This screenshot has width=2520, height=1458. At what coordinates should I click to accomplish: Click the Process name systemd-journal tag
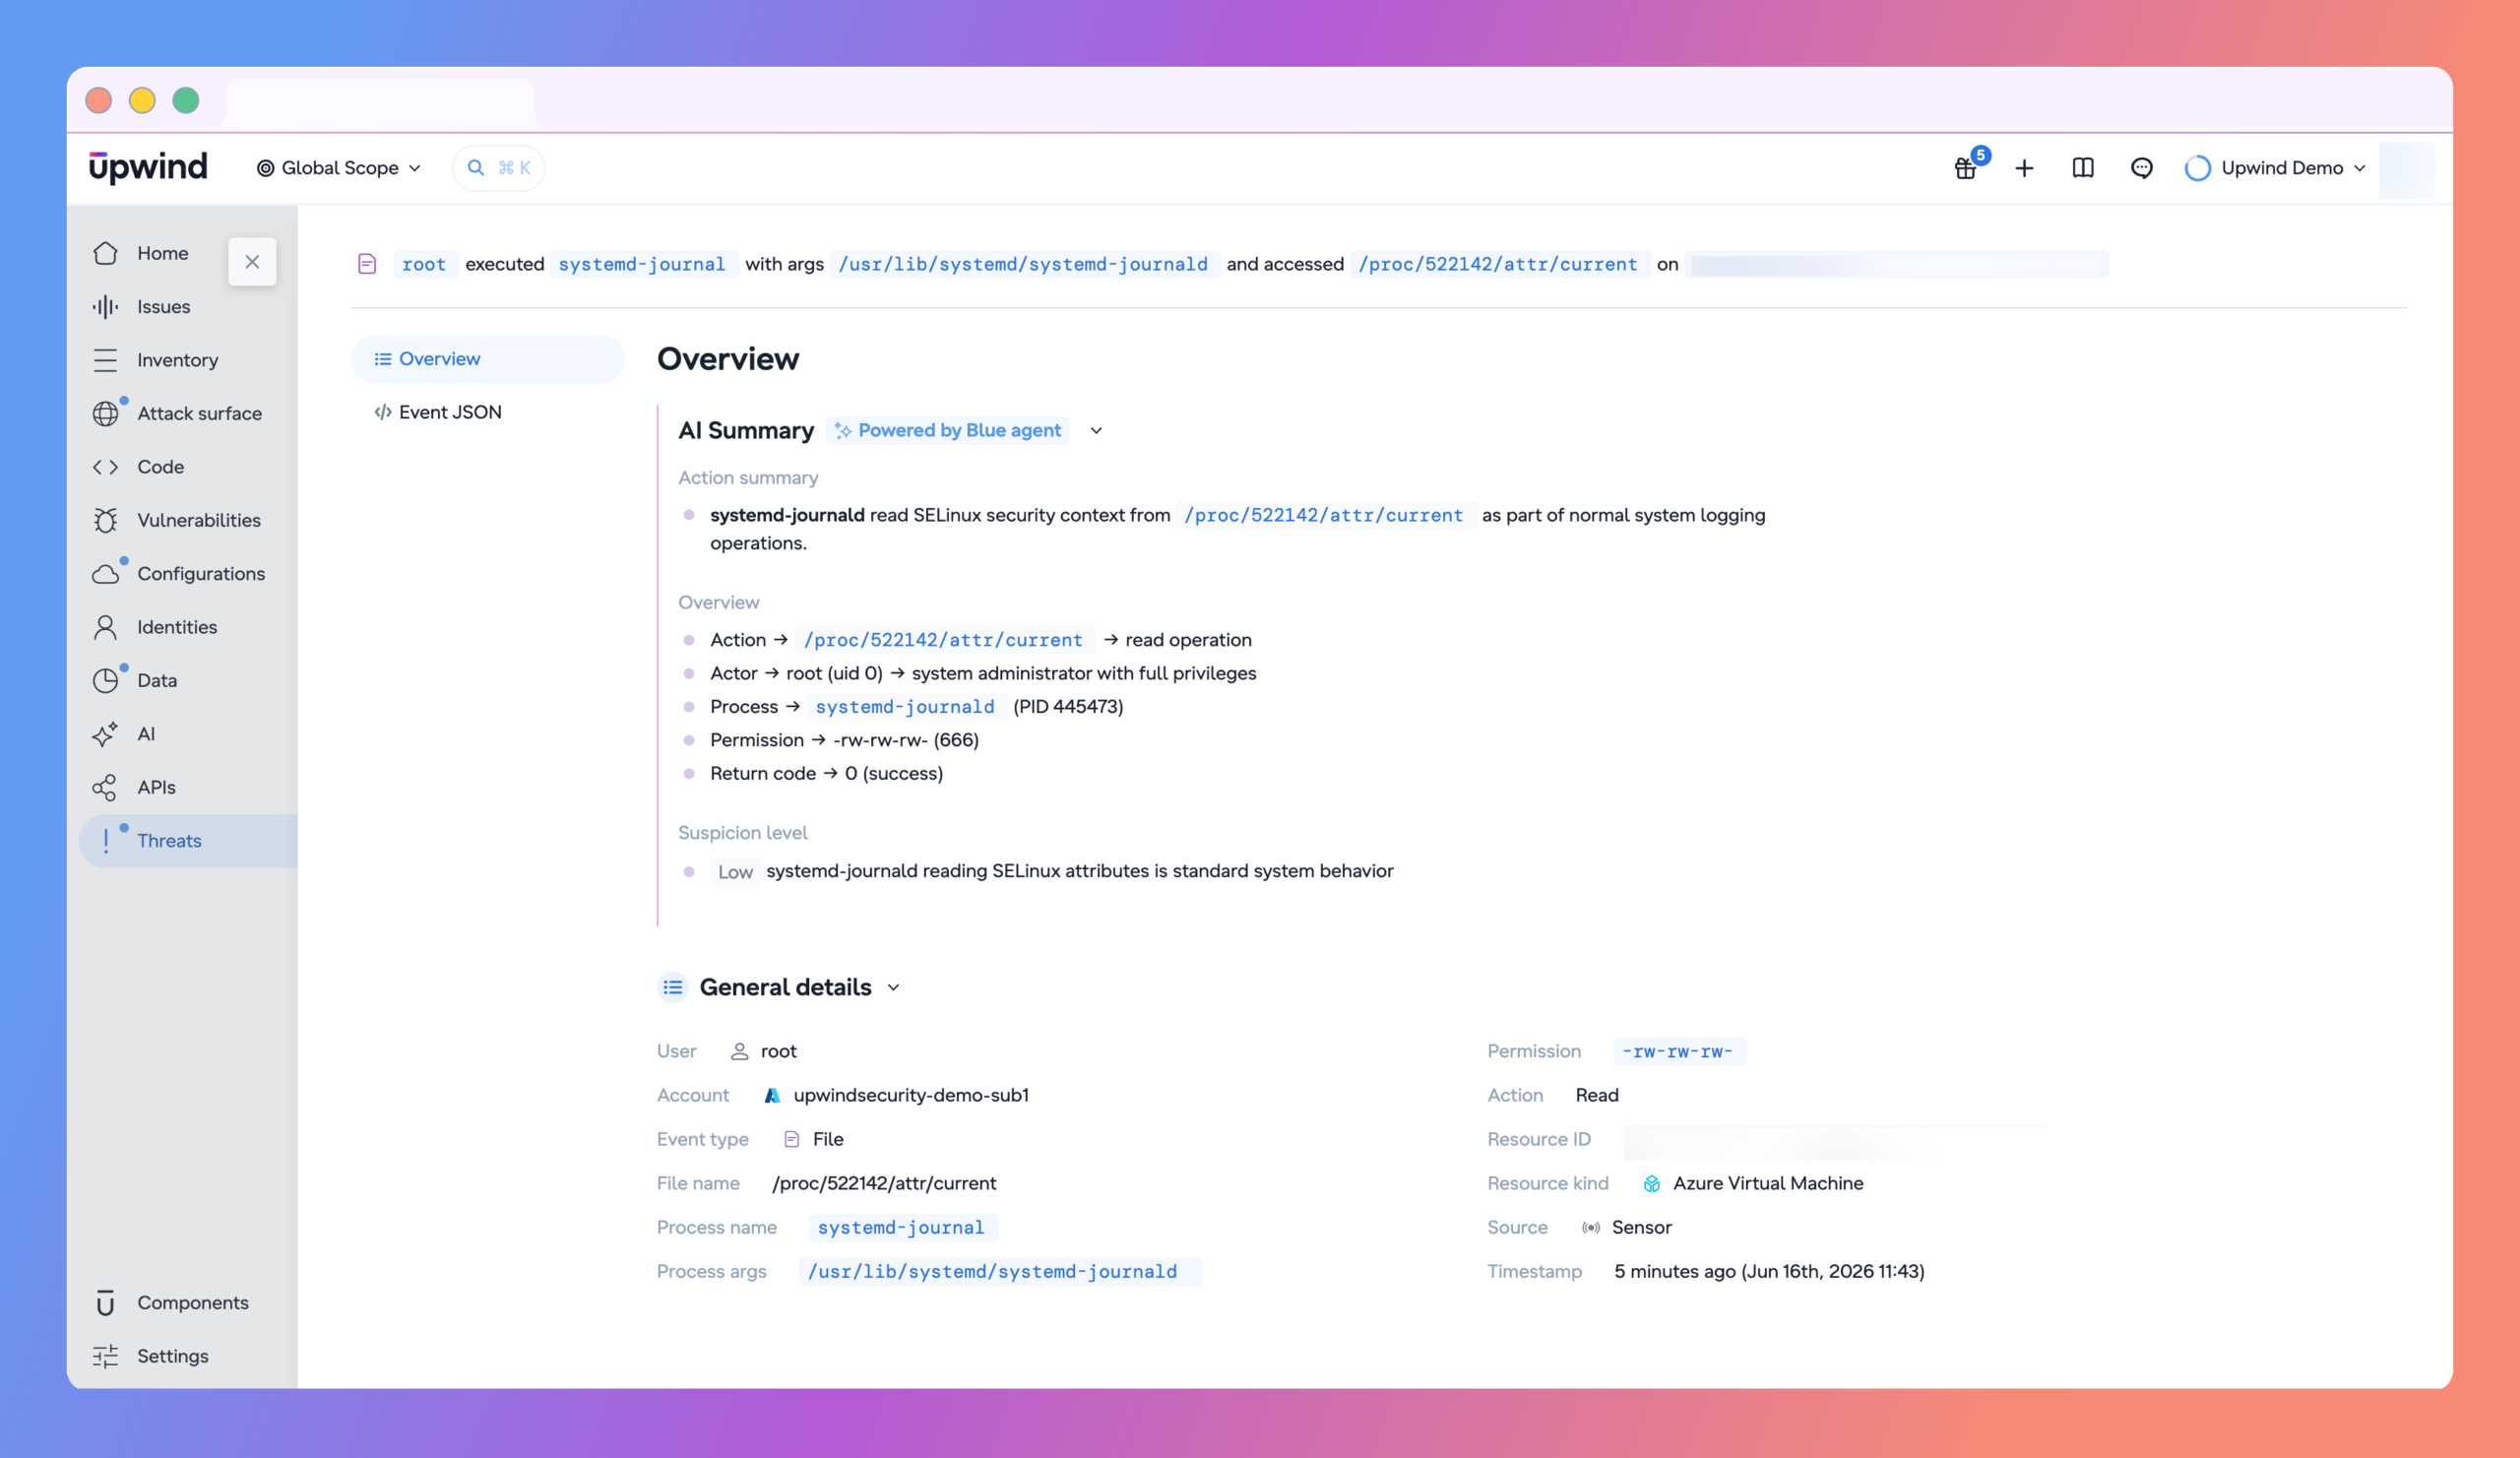(901, 1227)
